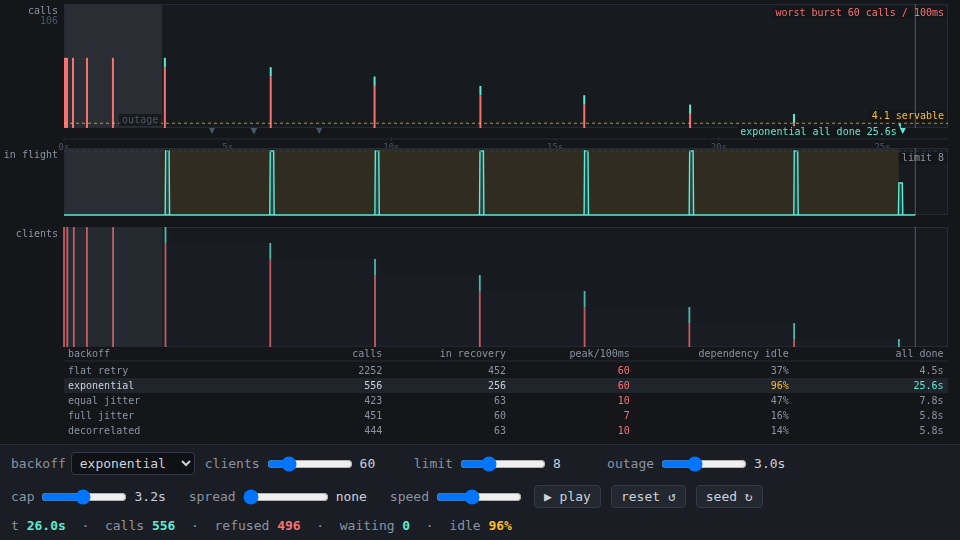Image resolution: width=960 pixels, height=540 pixels.
Task: Click the 'peak/100ms' column header
Action: 599,353
